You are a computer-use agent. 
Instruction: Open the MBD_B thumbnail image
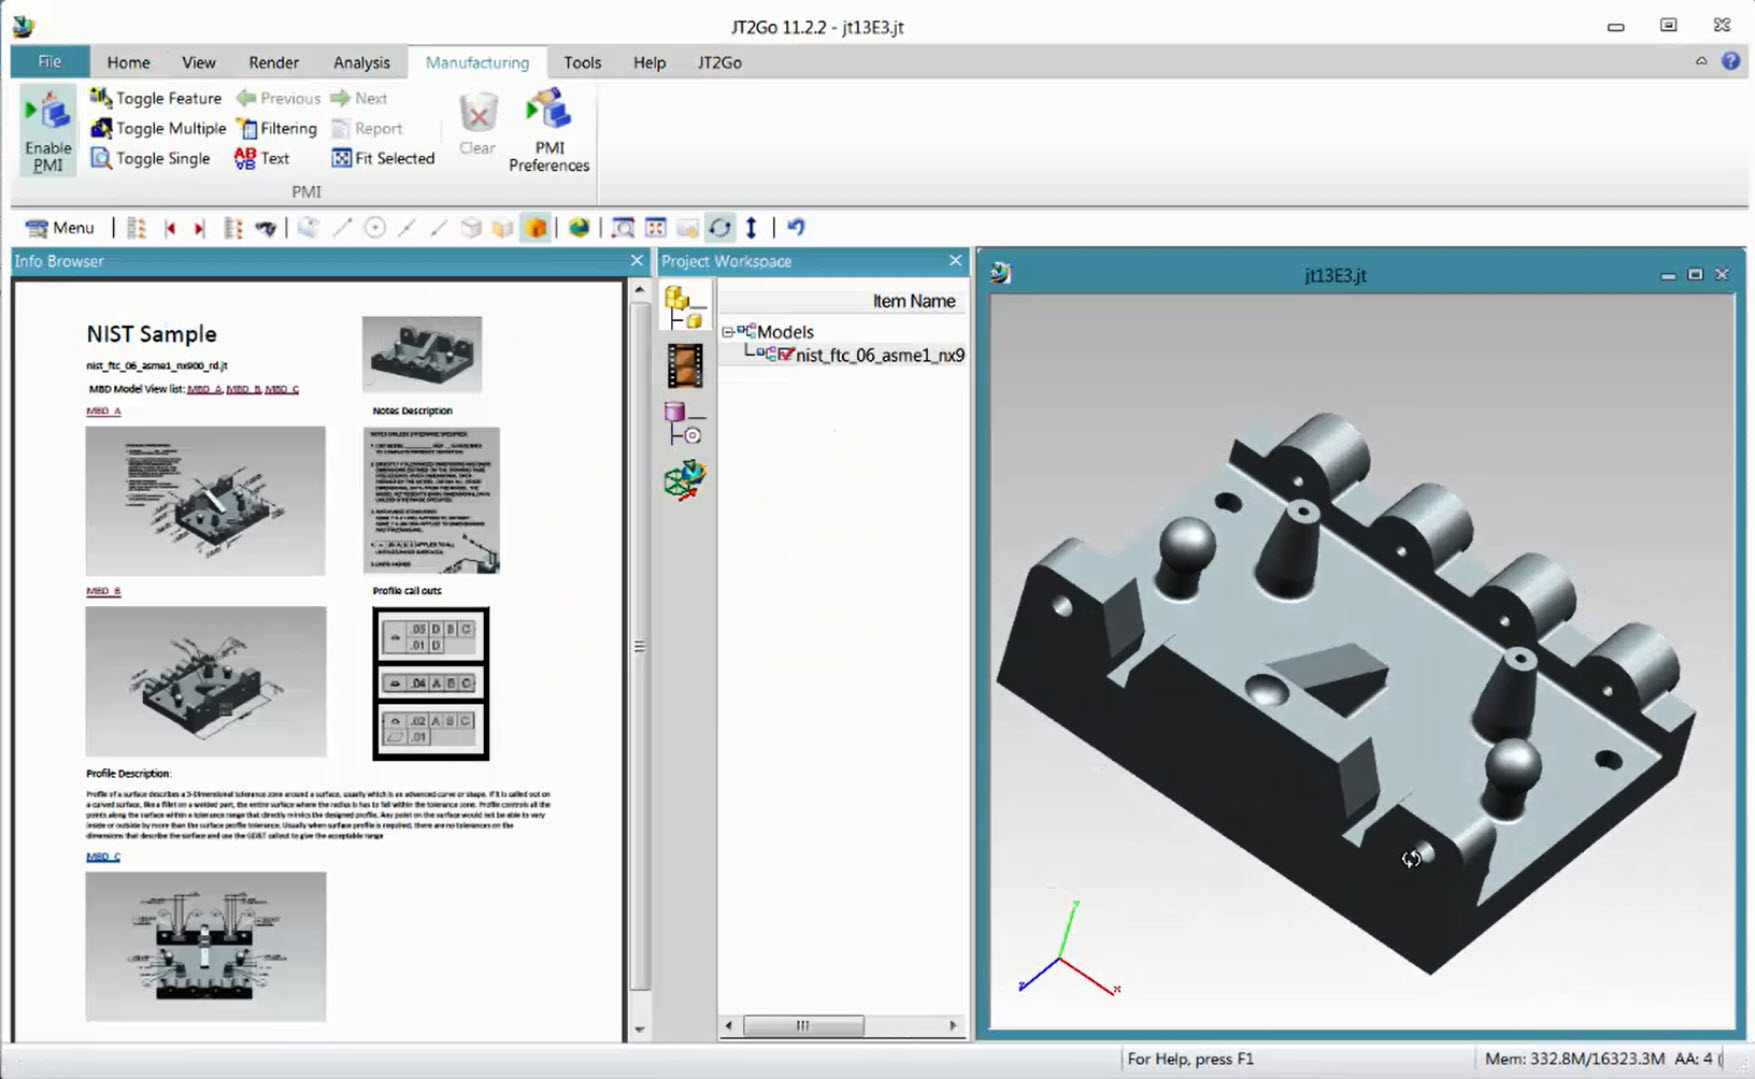[x=205, y=681]
